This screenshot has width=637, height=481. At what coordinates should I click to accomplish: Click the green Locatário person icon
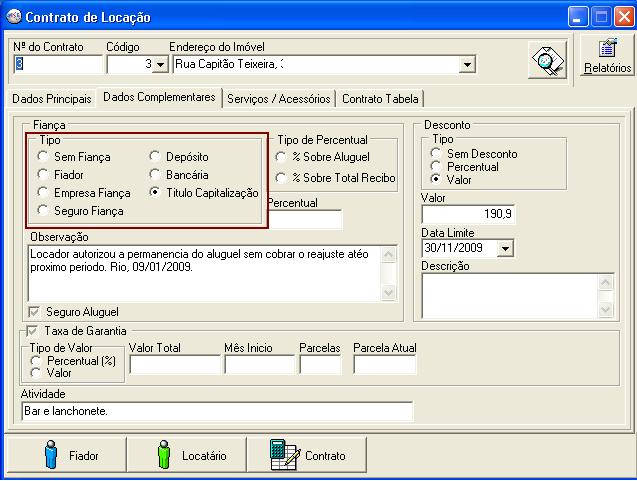(164, 455)
